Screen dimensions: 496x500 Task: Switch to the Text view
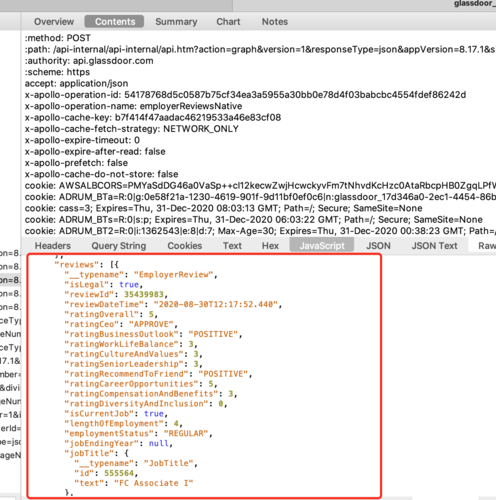click(x=232, y=246)
